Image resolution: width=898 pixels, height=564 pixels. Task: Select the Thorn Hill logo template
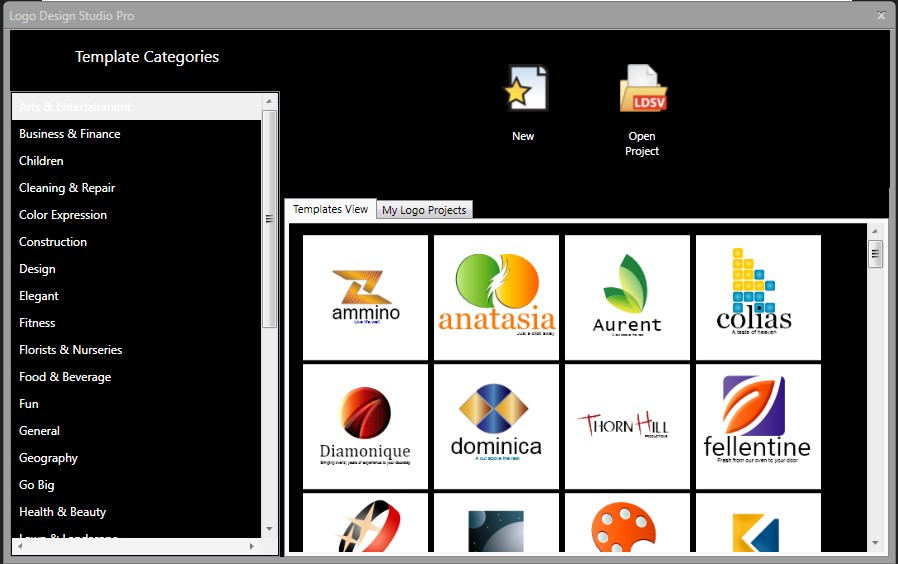[x=627, y=426]
